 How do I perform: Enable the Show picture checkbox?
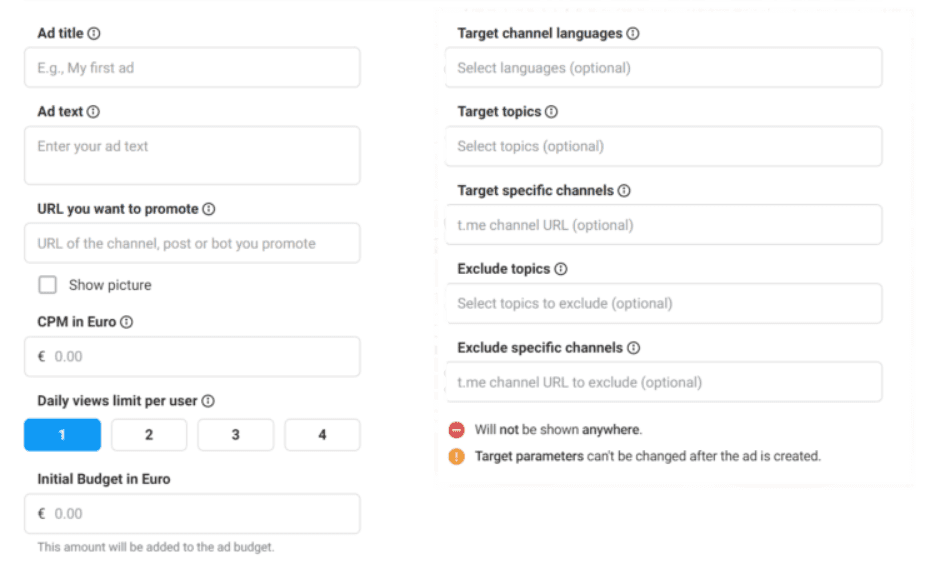coord(48,285)
